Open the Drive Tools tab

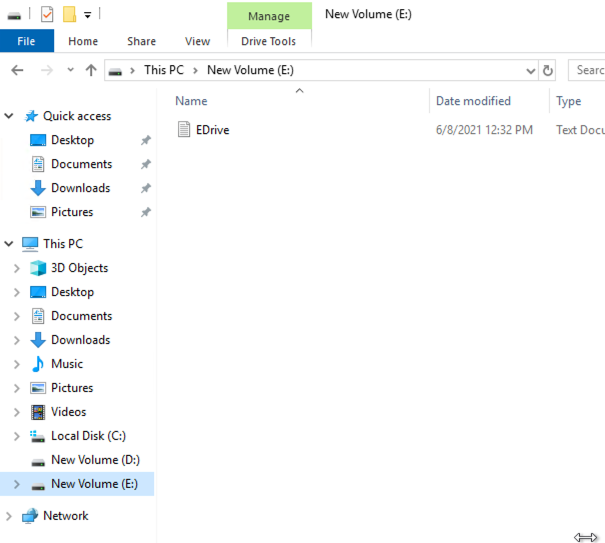tap(269, 41)
